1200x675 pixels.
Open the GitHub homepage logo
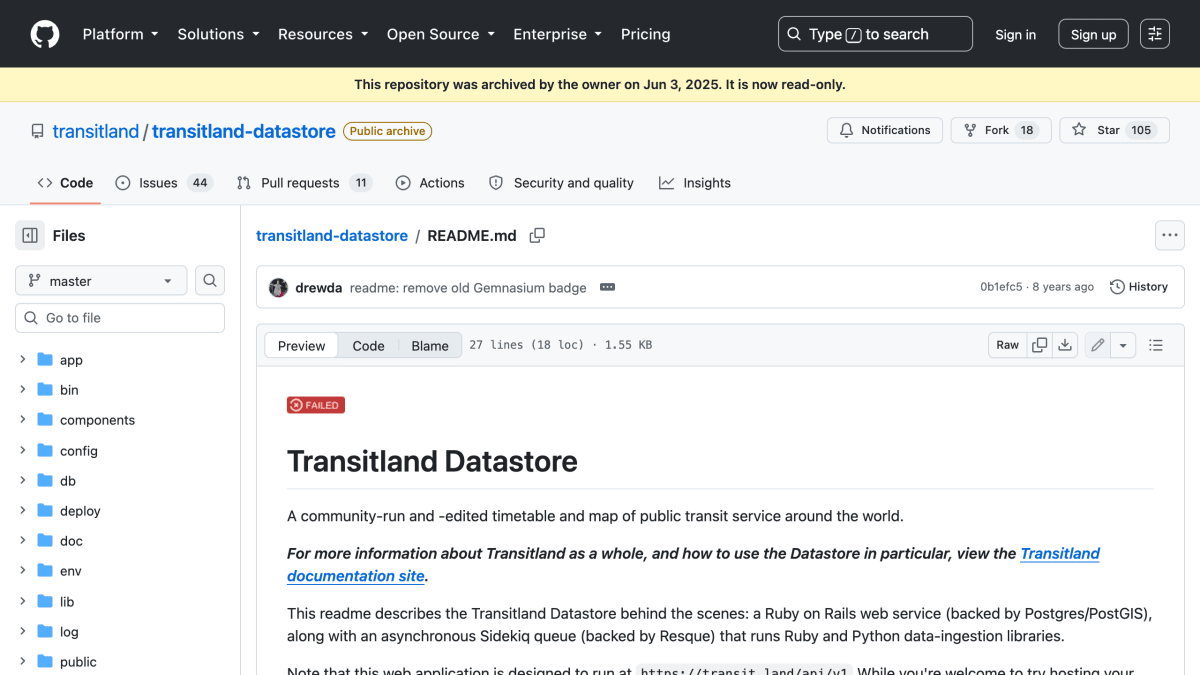tap(45, 34)
